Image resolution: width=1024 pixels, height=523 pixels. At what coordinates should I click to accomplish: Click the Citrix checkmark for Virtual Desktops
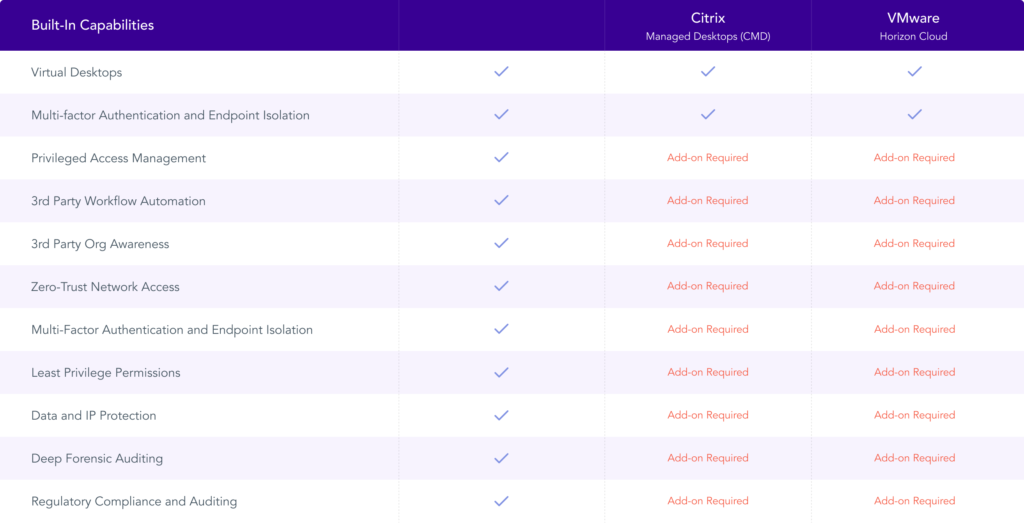[x=708, y=71]
